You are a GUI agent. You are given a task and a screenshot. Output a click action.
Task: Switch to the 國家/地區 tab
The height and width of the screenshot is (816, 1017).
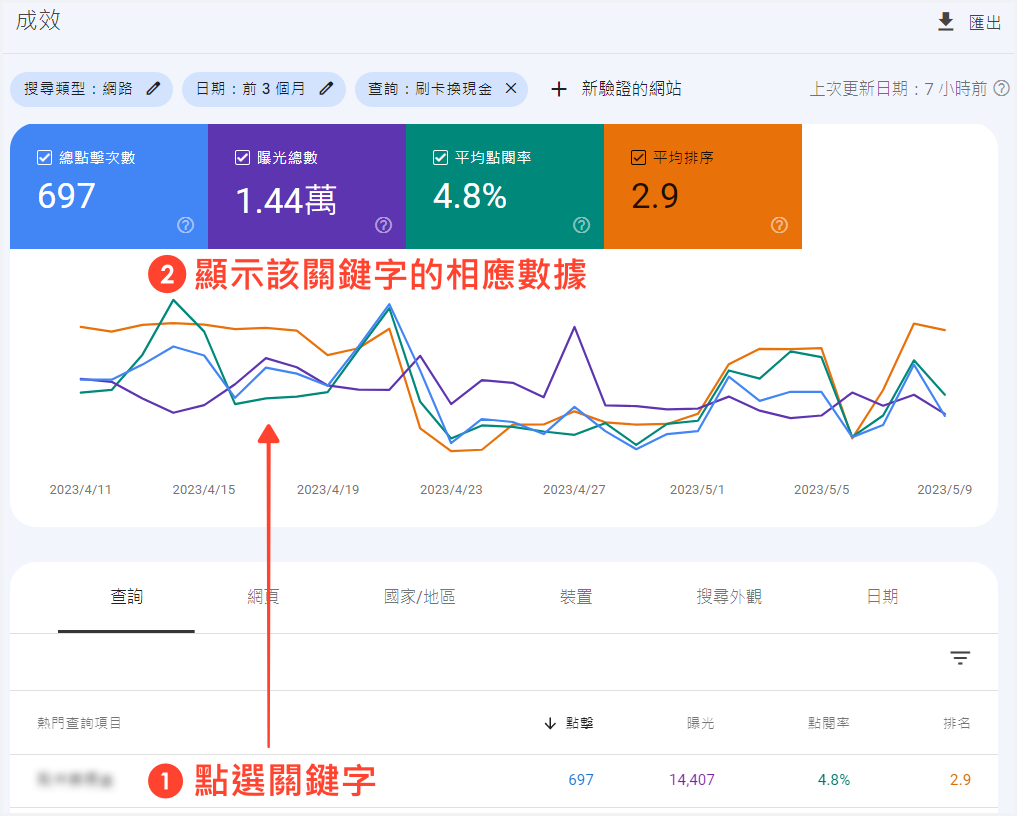click(x=419, y=597)
